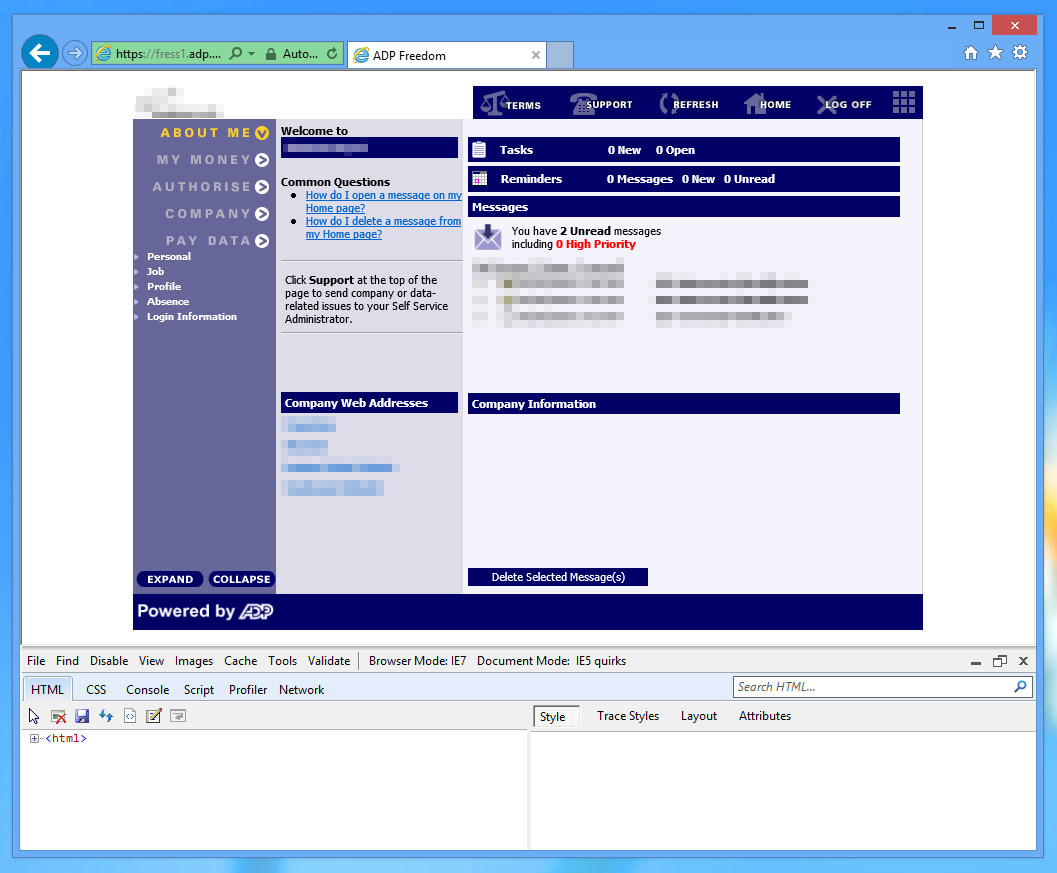Image resolution: width=1057 pixels, height=873 pixels.
Task: Select the element-picker arrow in developer toolbar
Action: 33,716
